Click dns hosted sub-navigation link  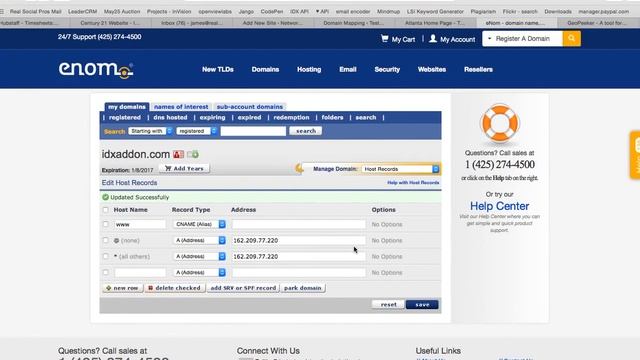click(170, 118)
